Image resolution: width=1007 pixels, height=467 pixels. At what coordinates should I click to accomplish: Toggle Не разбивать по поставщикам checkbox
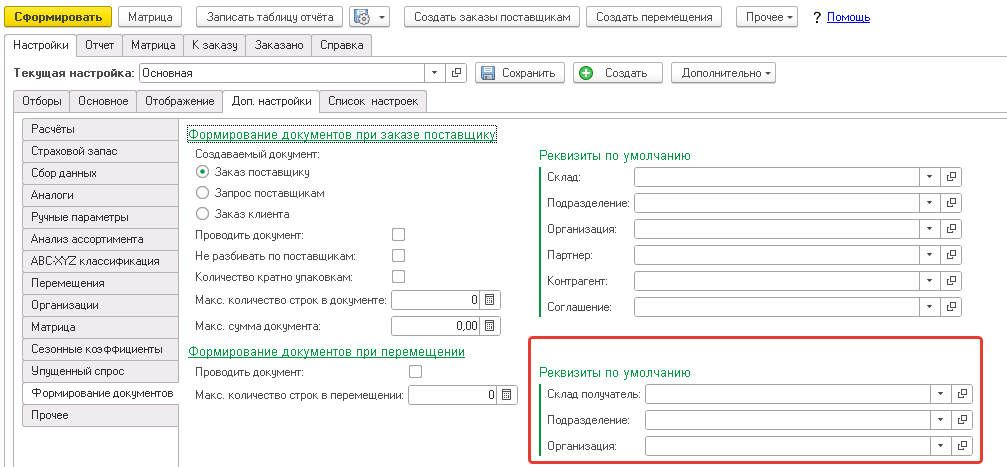point(398,256)
